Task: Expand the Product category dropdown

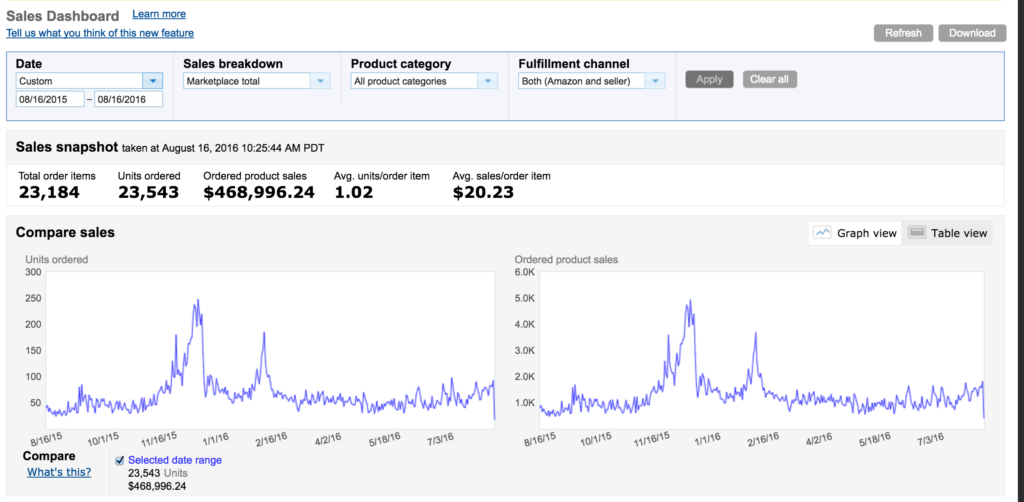Action: pyautogui.click(x=424, y=81)
